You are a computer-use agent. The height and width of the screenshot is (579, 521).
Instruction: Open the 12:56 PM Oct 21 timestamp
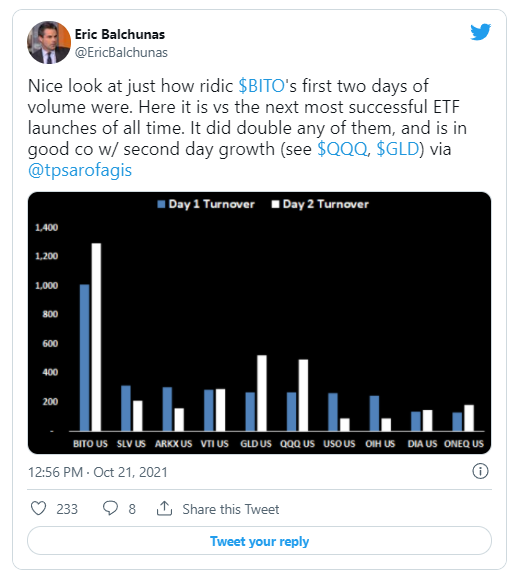coord(98,472)
